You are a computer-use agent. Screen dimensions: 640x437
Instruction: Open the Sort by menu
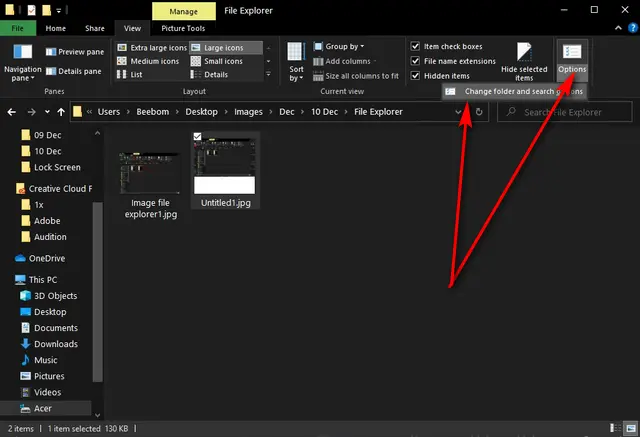296,62
